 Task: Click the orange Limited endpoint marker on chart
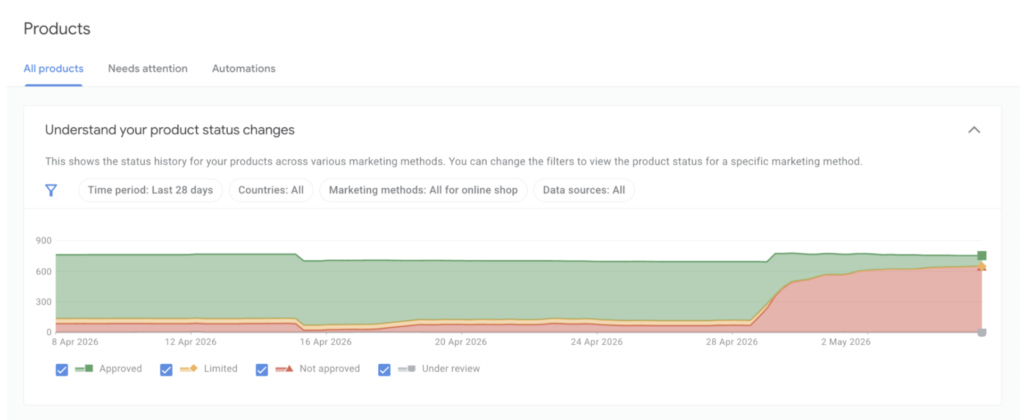[982, 265]
